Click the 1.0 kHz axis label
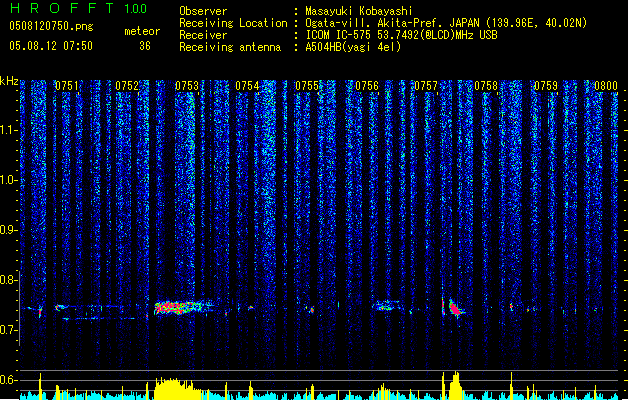This screenshot has height=400, width=629. coord(7,180)
